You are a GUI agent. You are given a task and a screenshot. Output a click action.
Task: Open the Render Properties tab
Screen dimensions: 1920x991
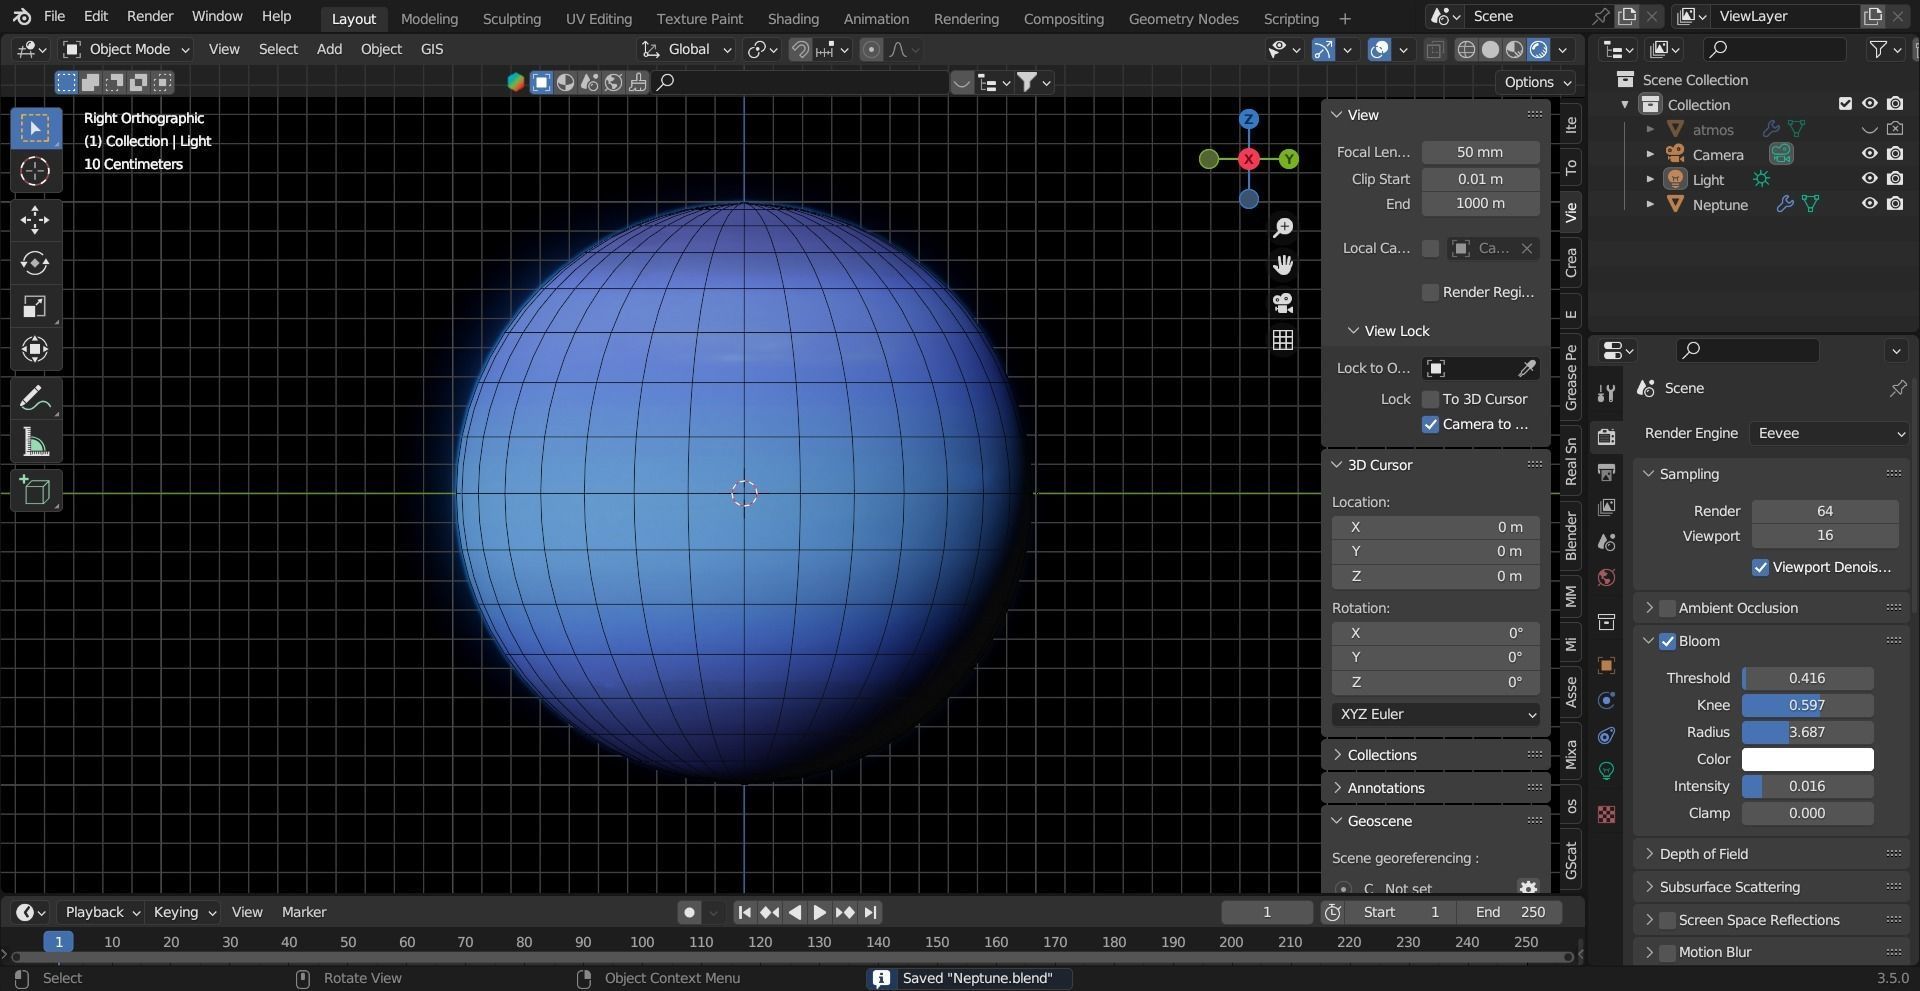(x=1606, y=437)
